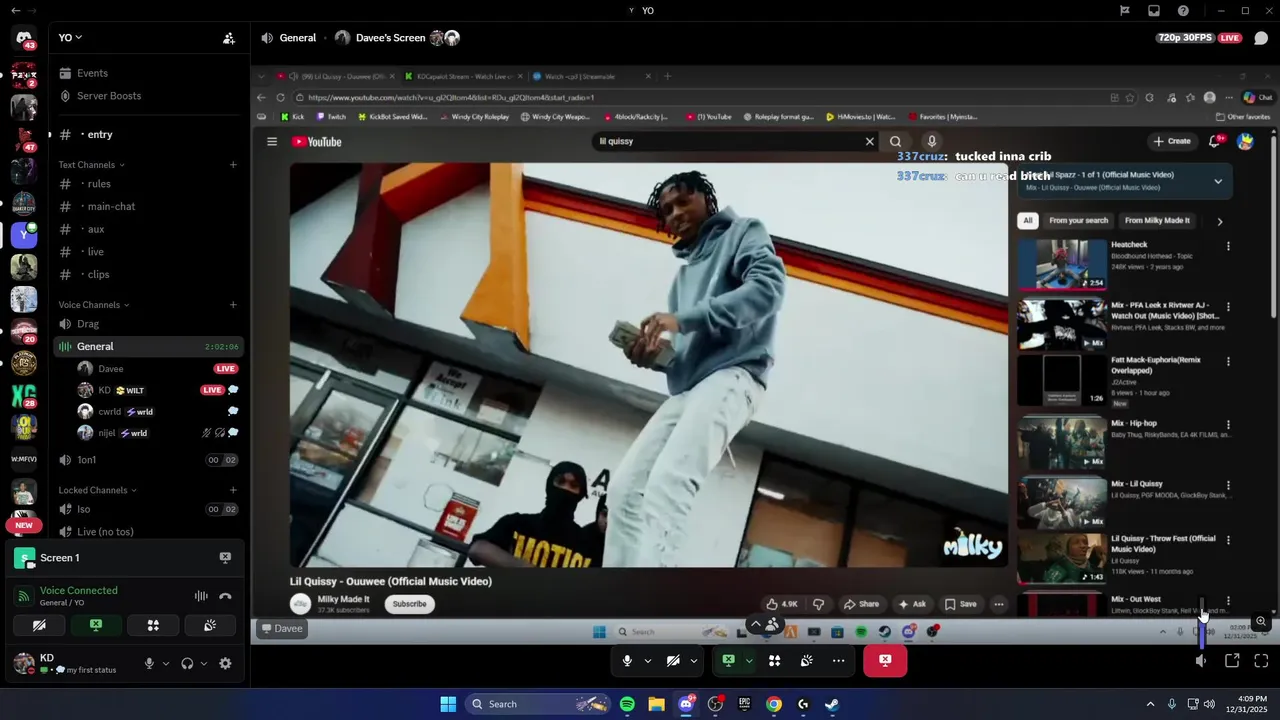Enter fullscreen for the stream

1261,661
